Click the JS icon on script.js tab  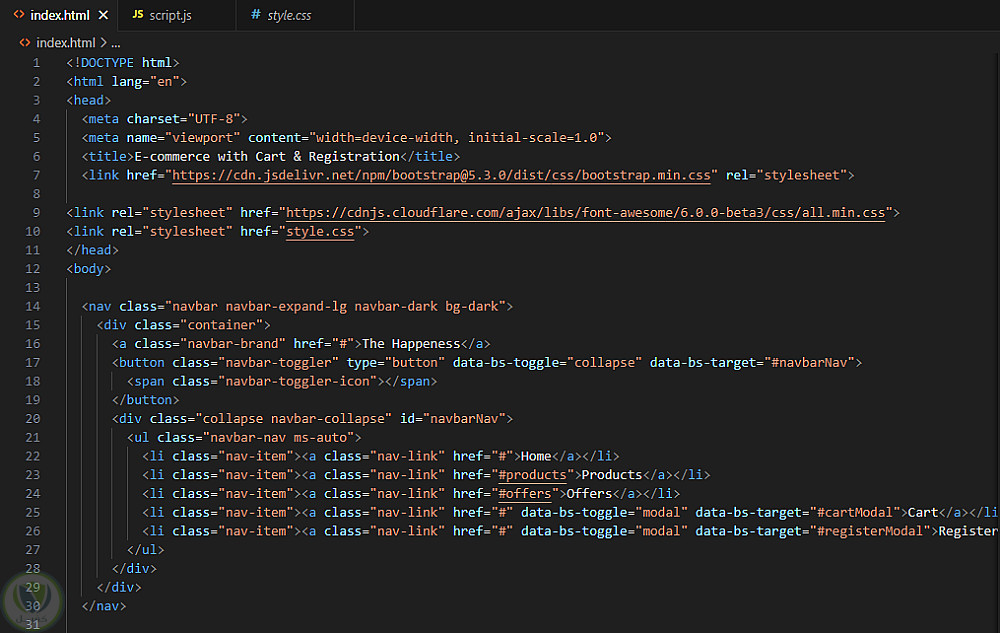(137, 15)
